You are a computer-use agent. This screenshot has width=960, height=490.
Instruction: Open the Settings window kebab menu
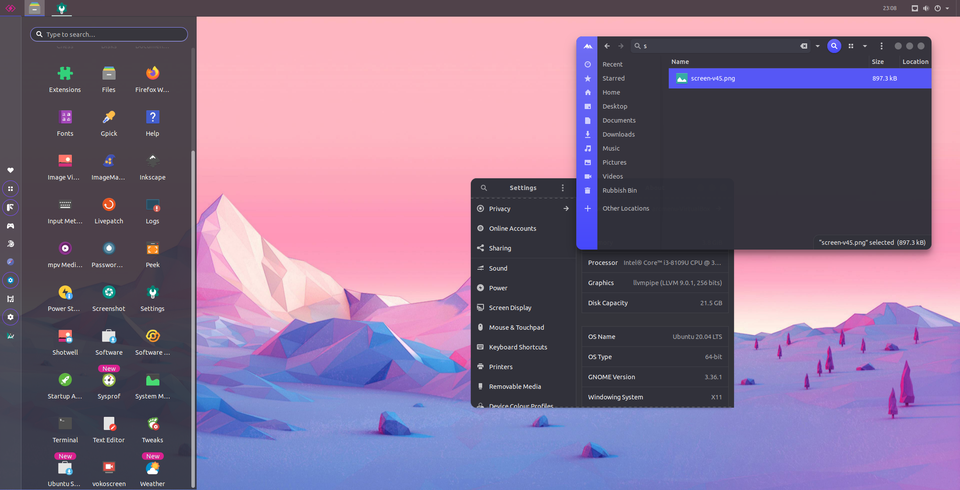pyautogui.click(x=563, y=188)
